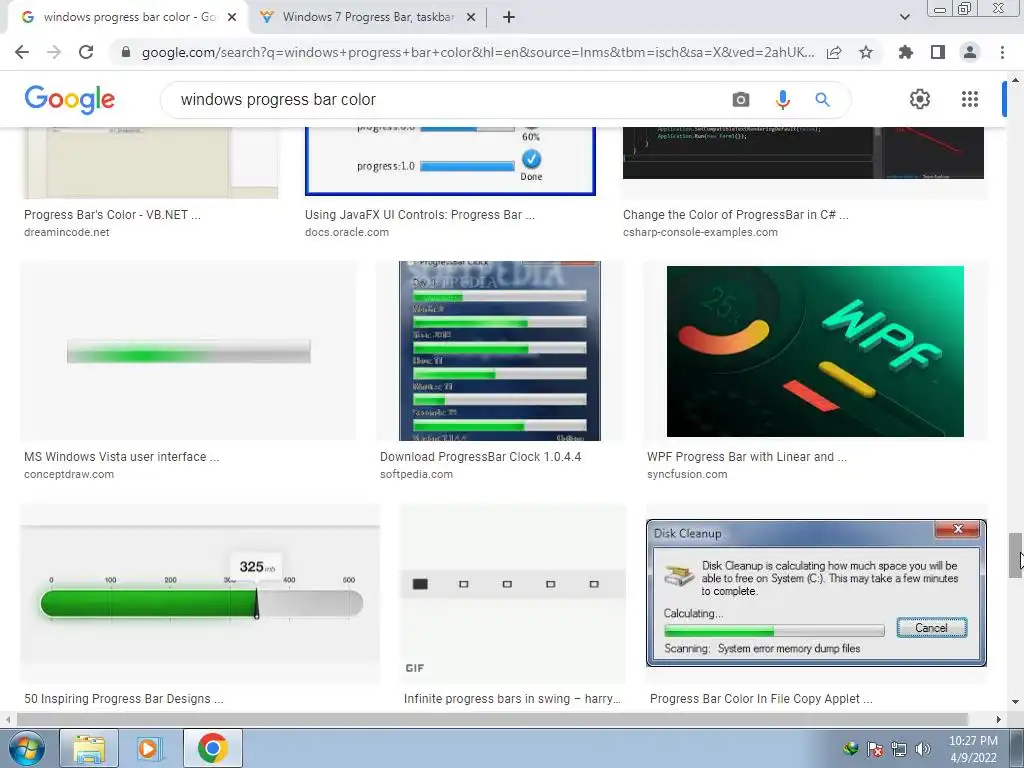Click the blue magnifier search button
Screen dimensions: 1024x768
(822, 100)
